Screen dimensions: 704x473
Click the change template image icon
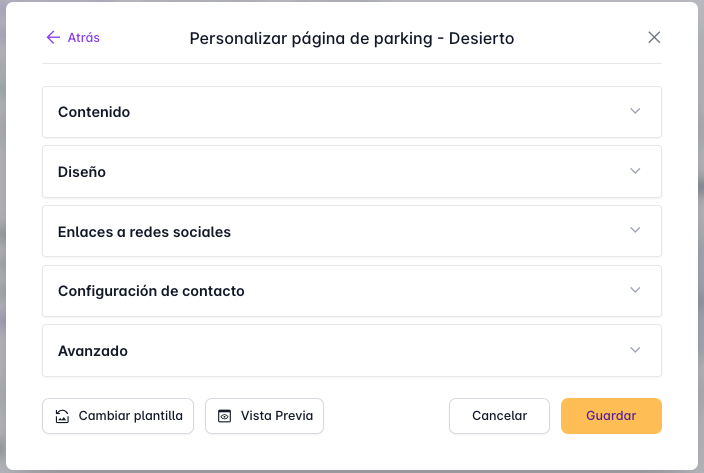(x=62, y=416)
